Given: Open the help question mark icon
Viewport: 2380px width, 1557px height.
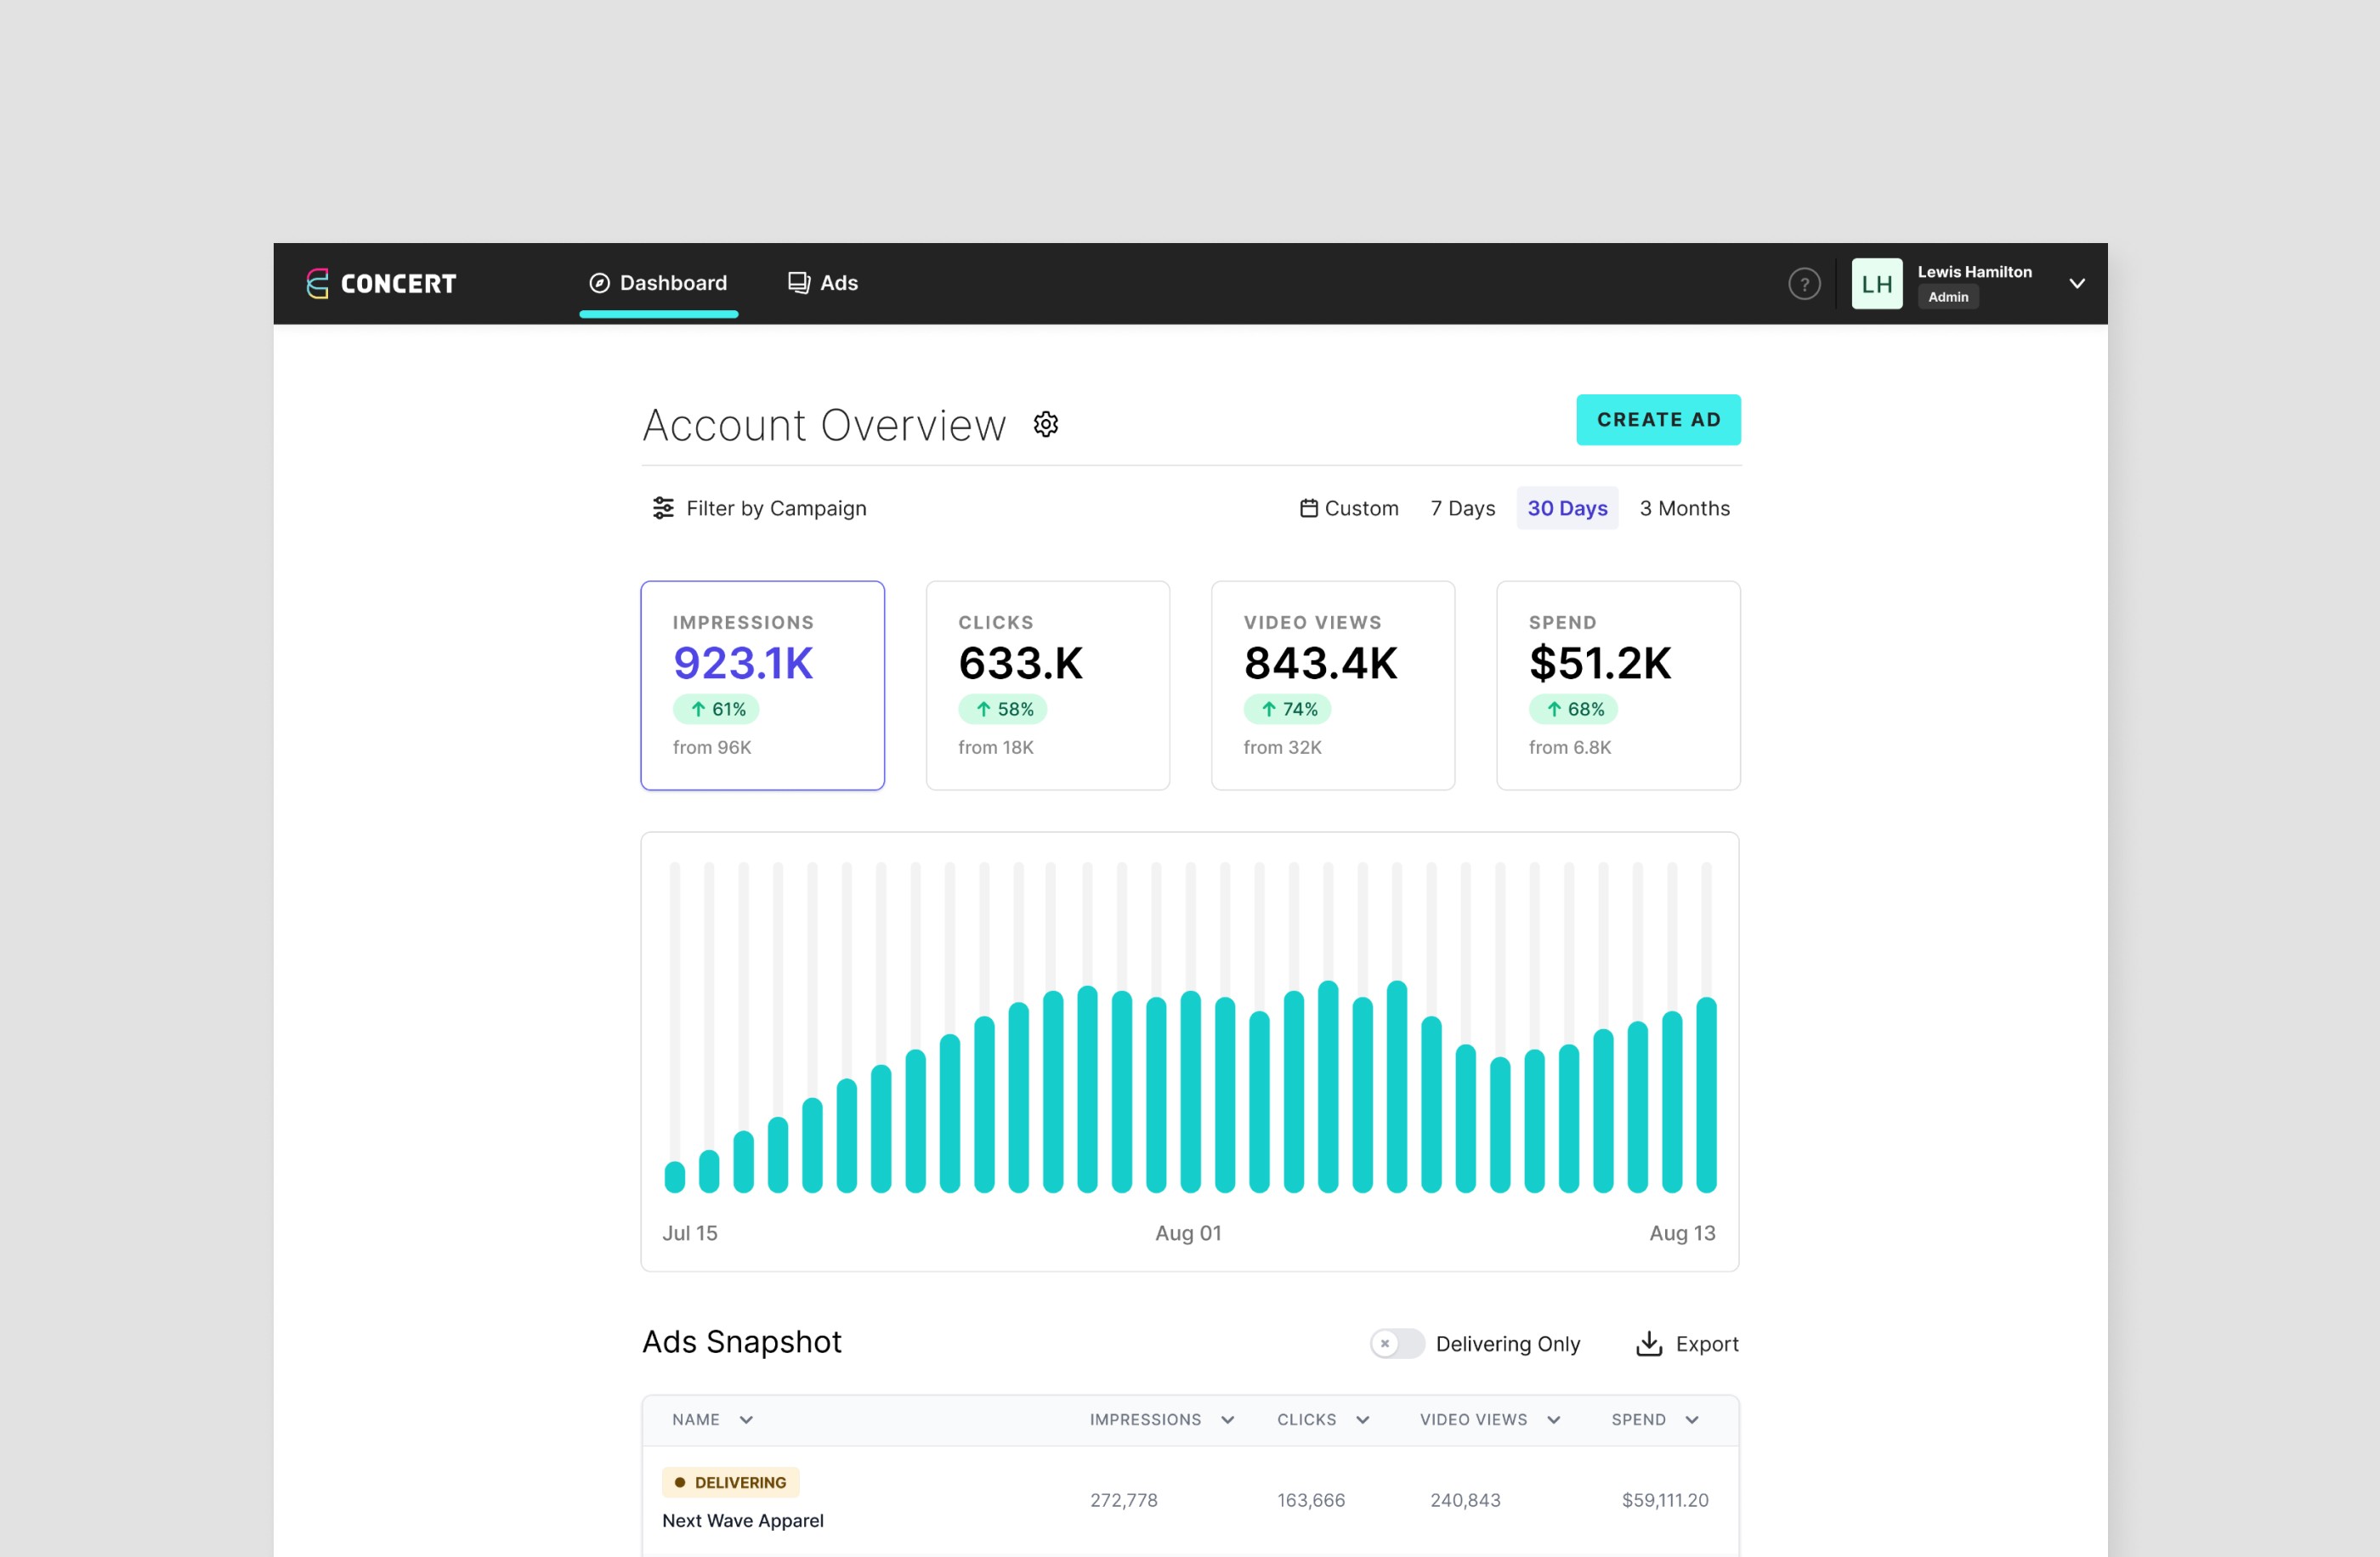Looking at the screenshot, I should tap(1804, 283).
